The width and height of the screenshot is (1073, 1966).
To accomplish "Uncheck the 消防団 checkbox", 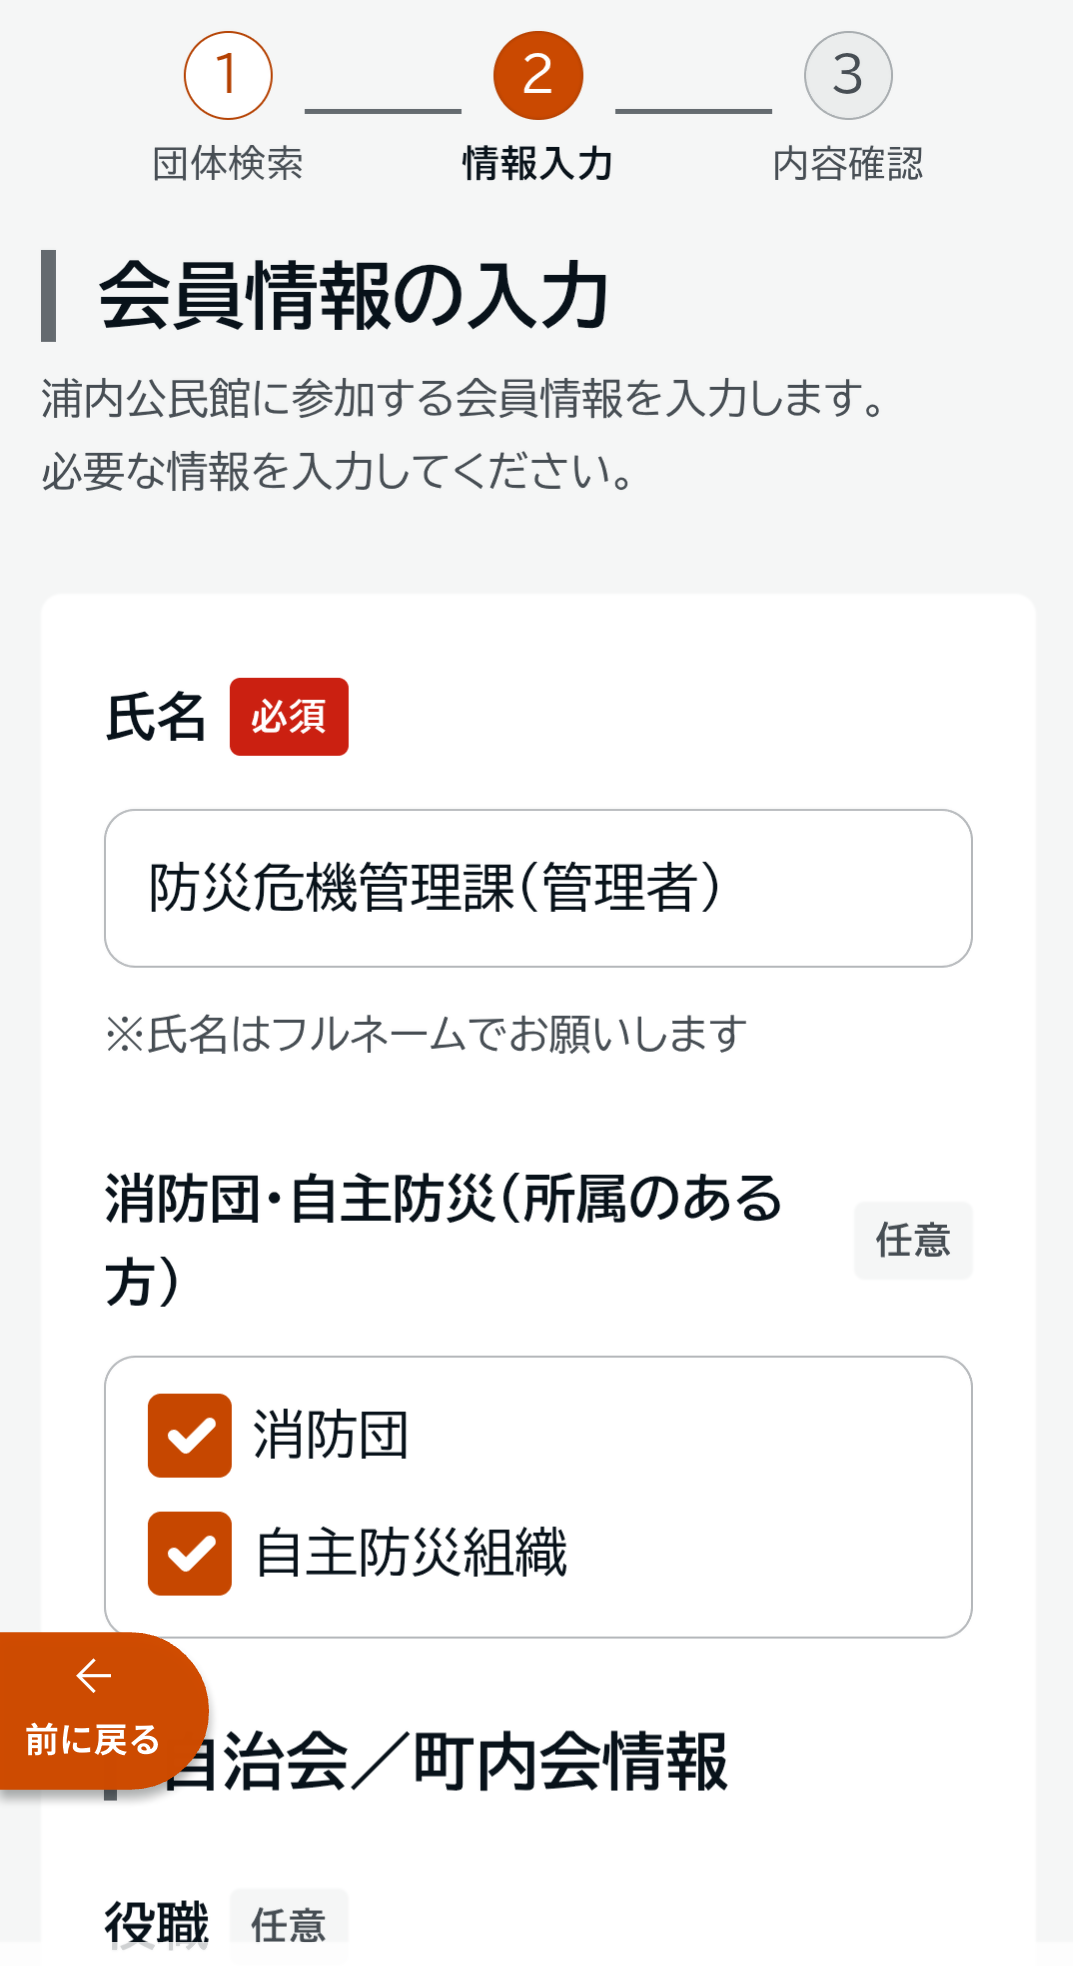I will [x=190, y=1435].
